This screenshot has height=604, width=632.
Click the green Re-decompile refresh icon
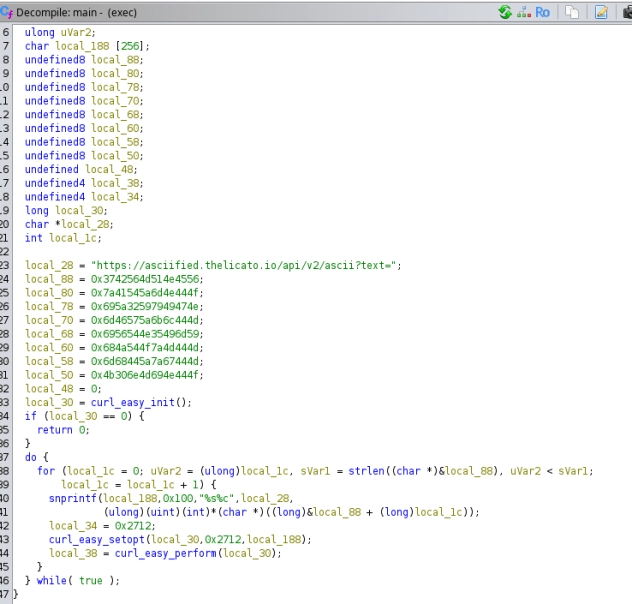(x=506, y=12)
